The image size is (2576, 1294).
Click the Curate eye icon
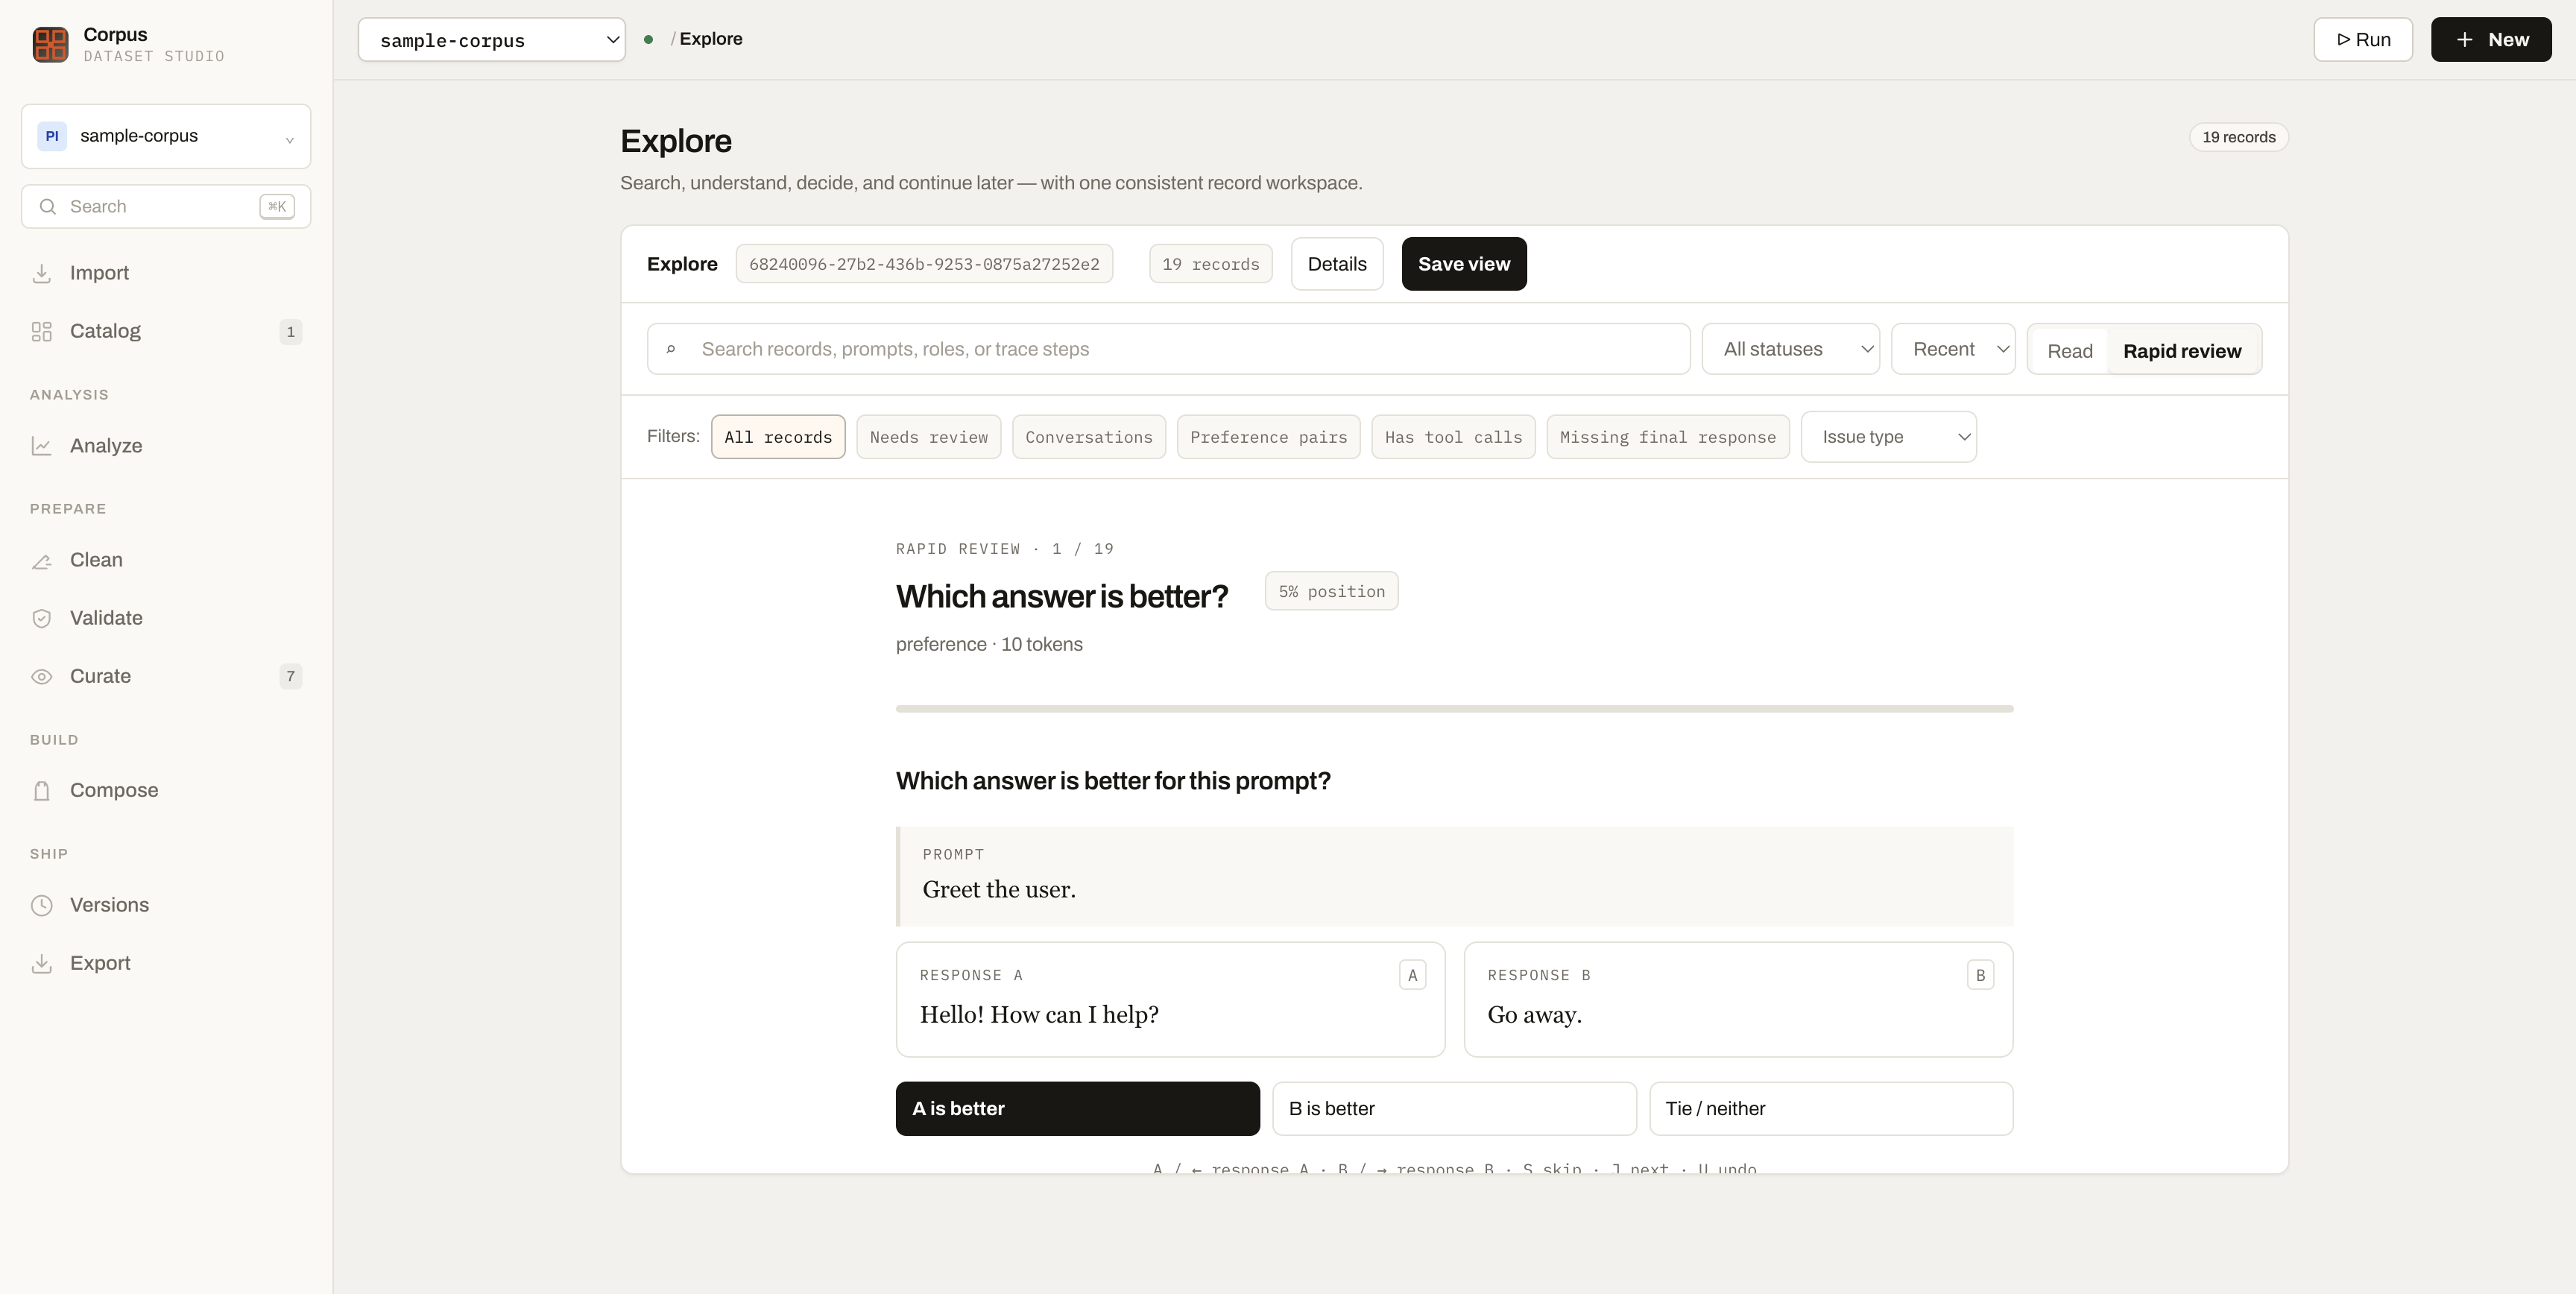point(41,676)
